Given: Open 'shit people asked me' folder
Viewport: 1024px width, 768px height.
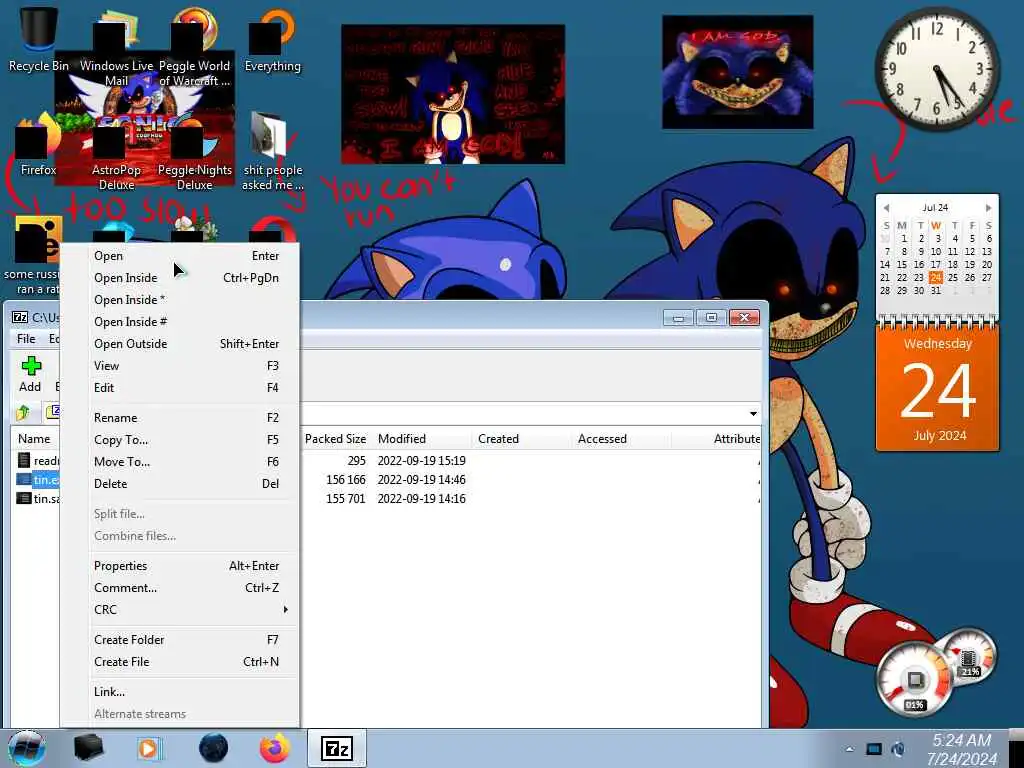Looking at the screenshot, I should point(272,152).
